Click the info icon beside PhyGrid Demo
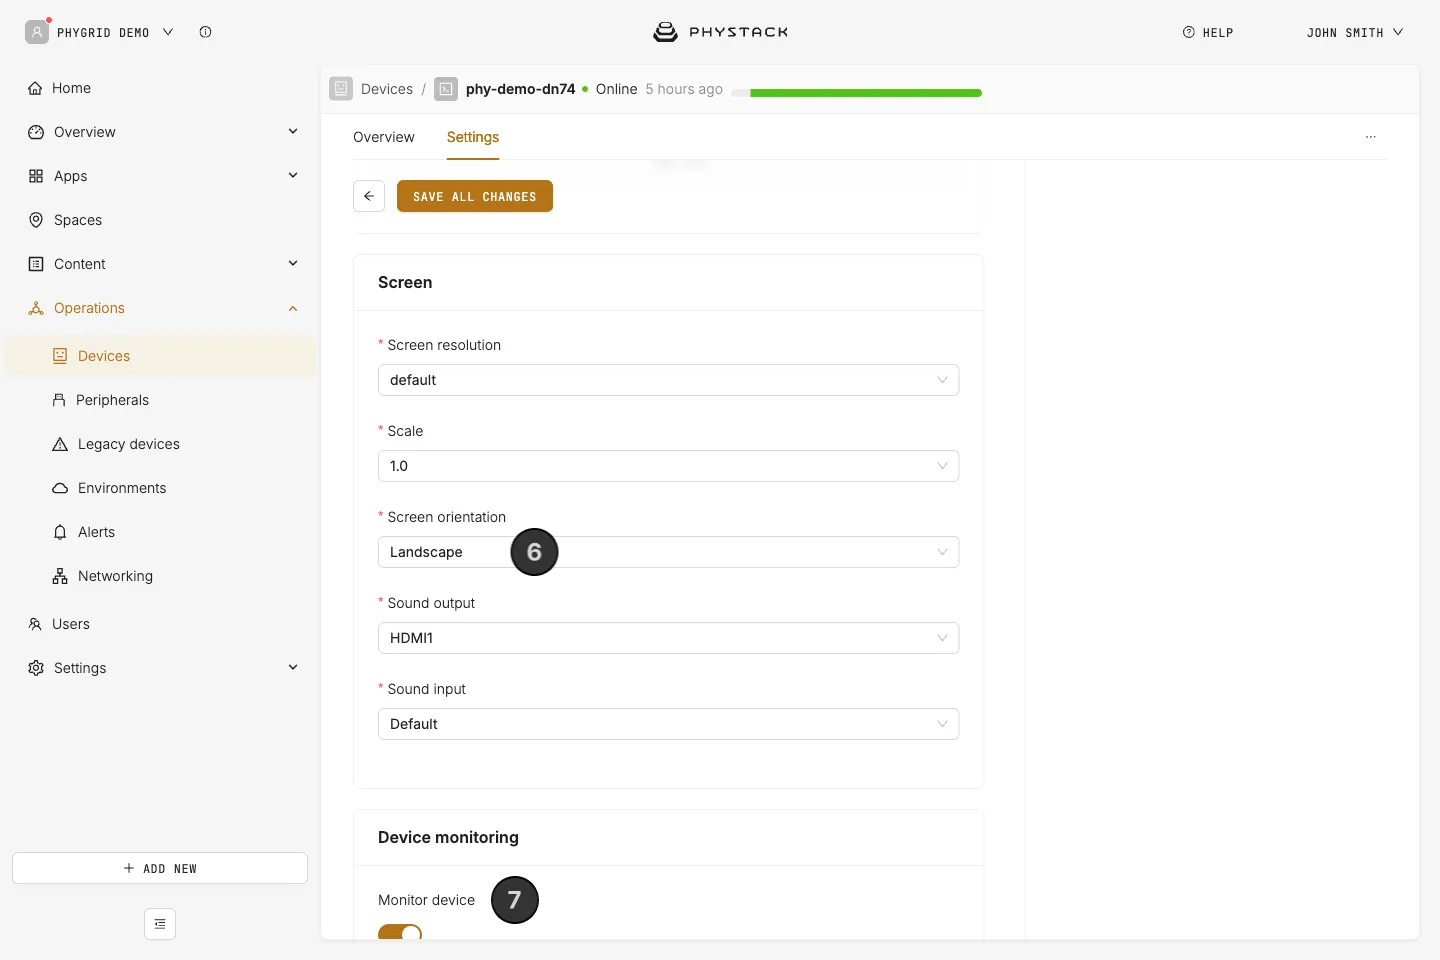The width and height of the screenshot is (1440, 960). coord(205,32)
